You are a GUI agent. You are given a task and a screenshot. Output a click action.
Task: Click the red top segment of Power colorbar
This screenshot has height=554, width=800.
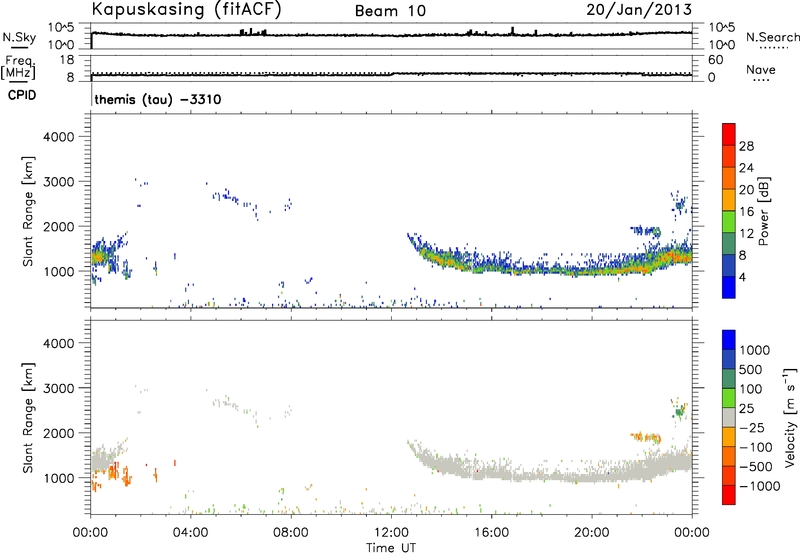729,134
